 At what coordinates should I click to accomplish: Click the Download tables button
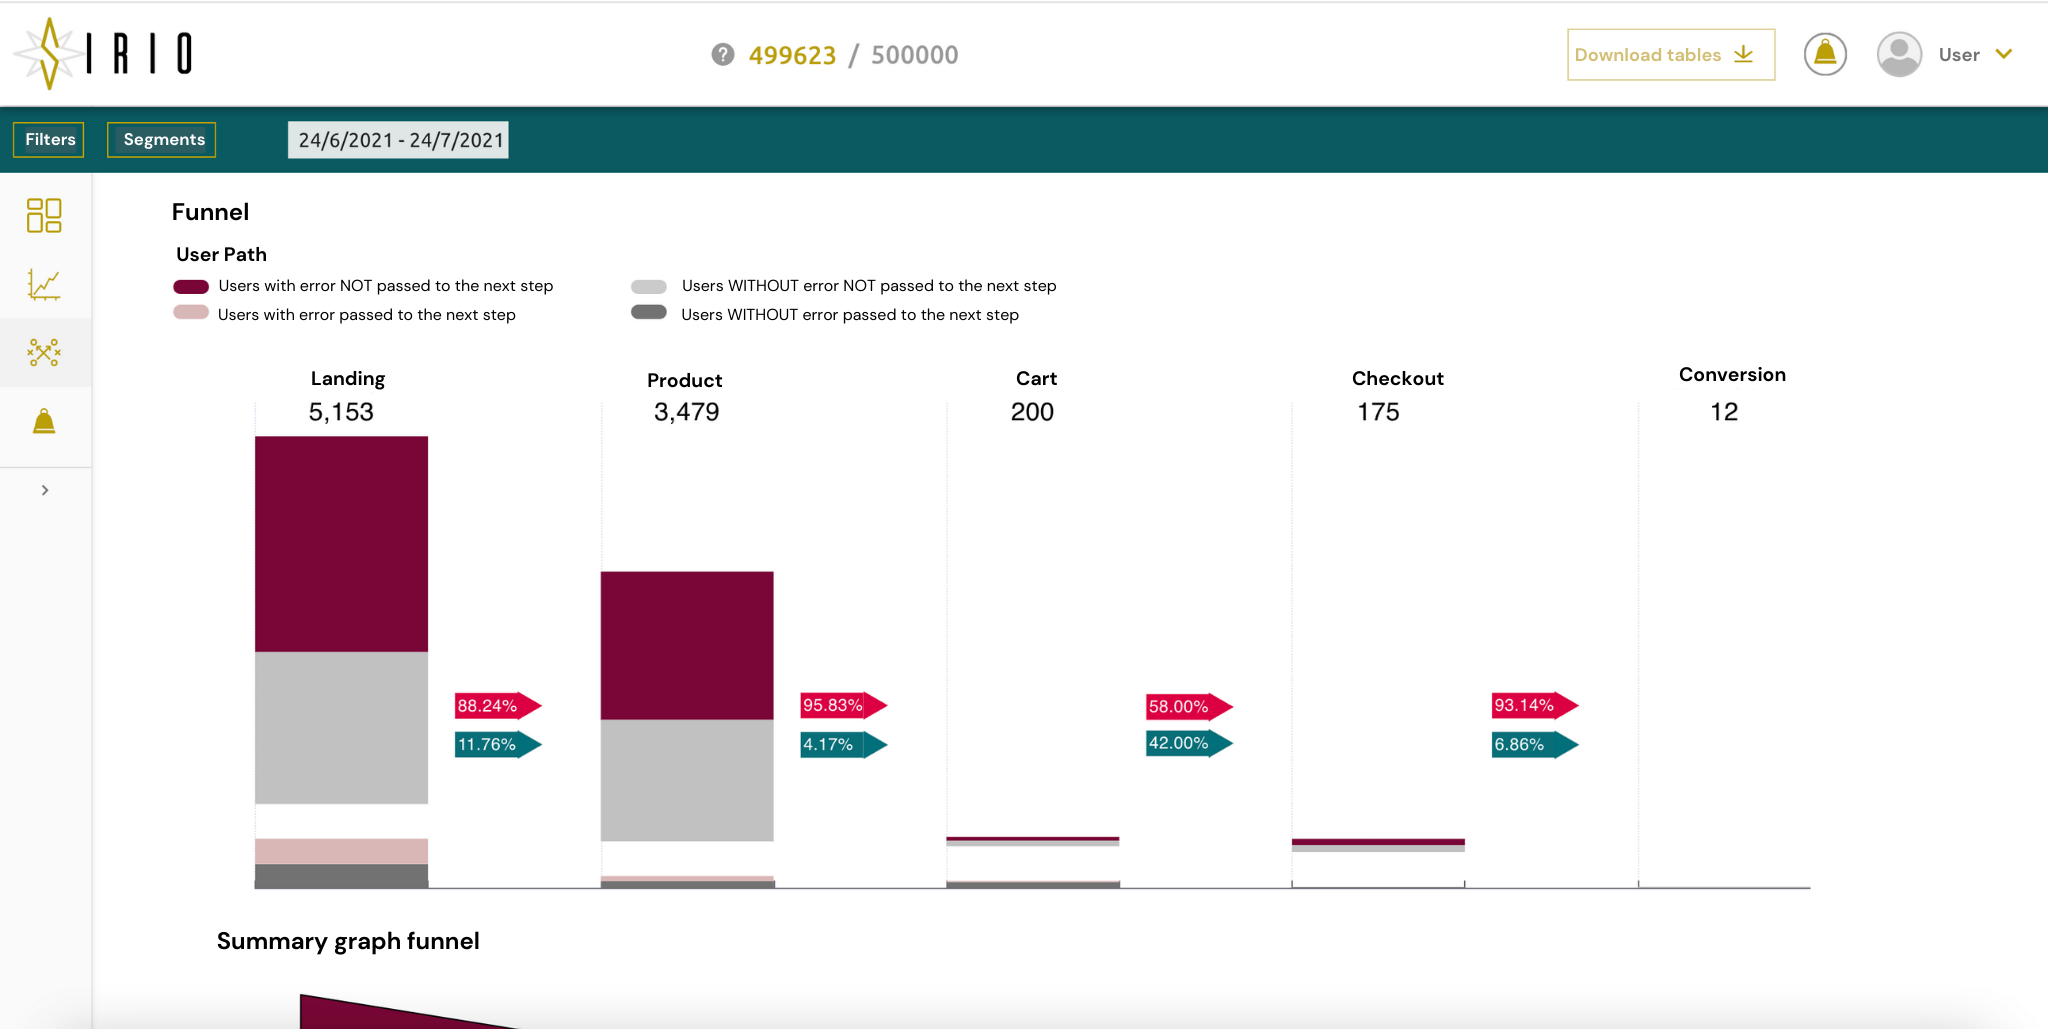click(x=1671, y=55)
